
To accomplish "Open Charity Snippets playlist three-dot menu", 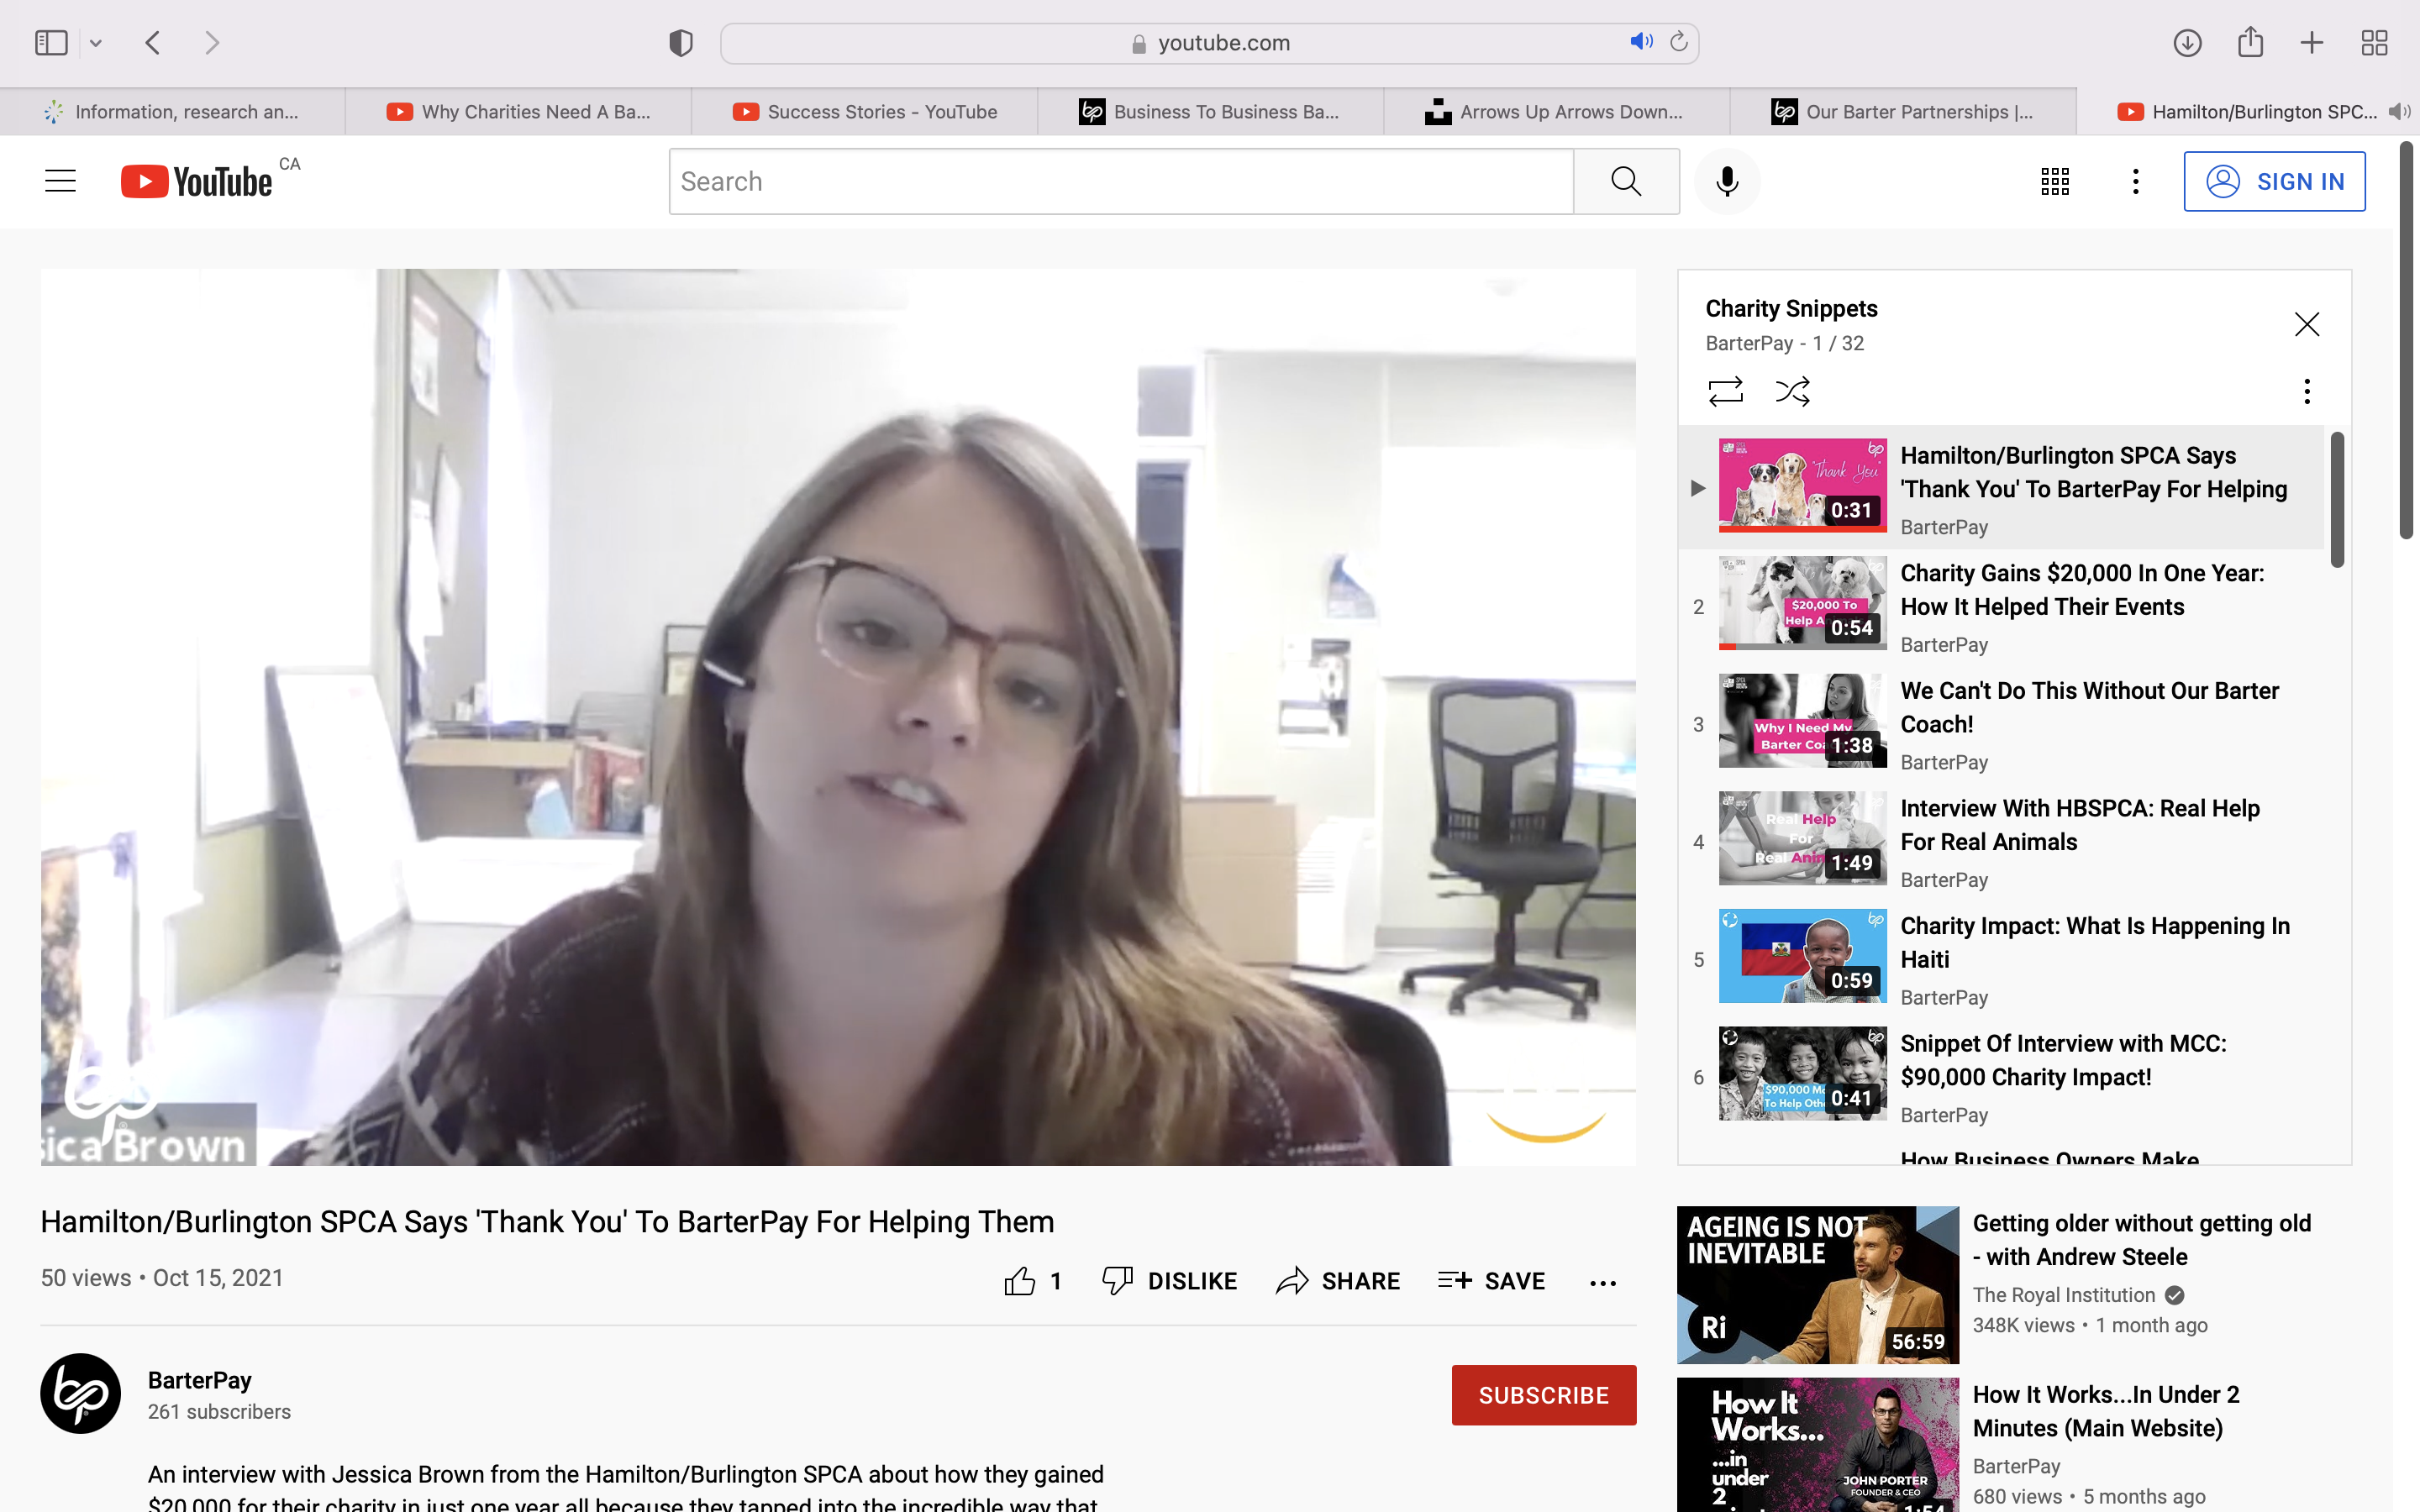I will coord(2306,391).
